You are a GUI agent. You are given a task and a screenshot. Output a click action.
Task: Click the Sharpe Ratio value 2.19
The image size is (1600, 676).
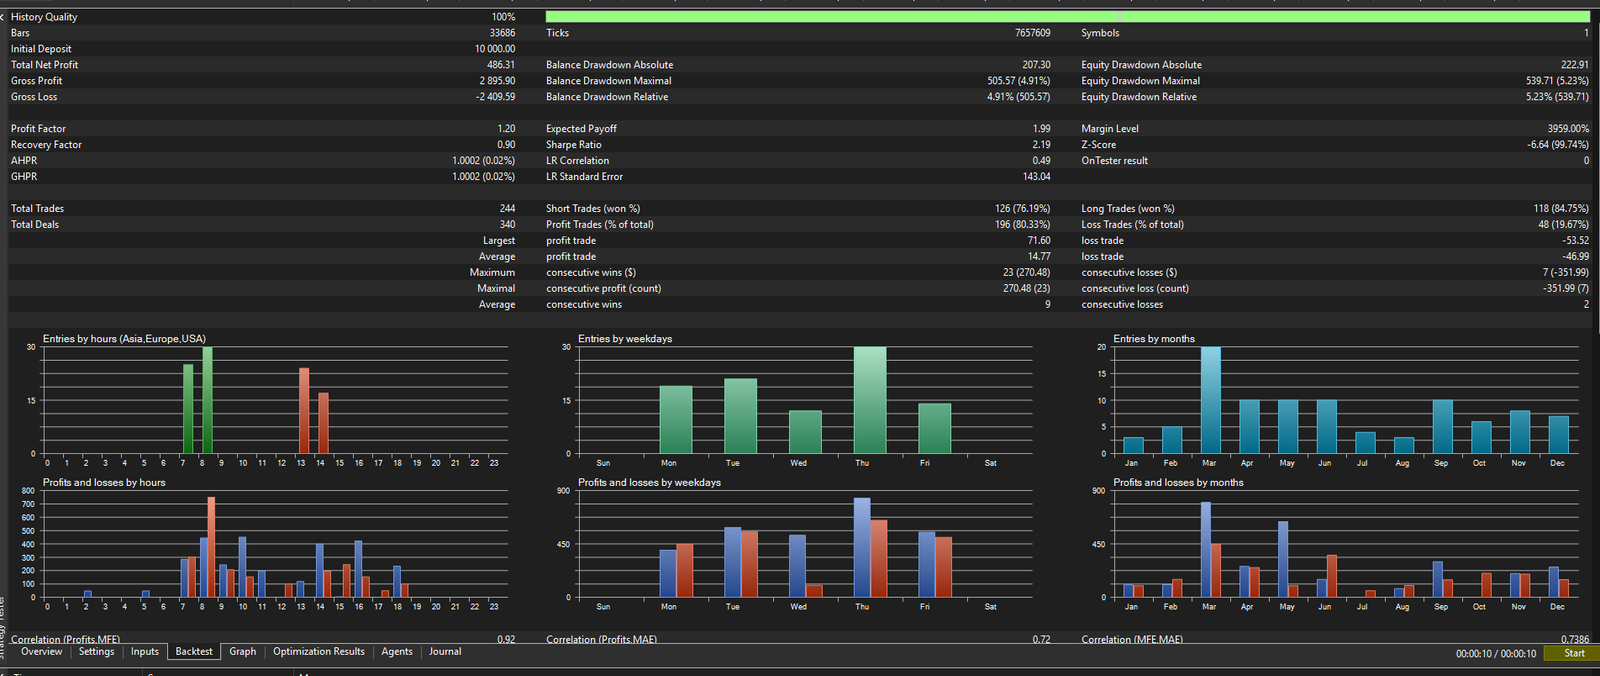[x=1041, y=145]
